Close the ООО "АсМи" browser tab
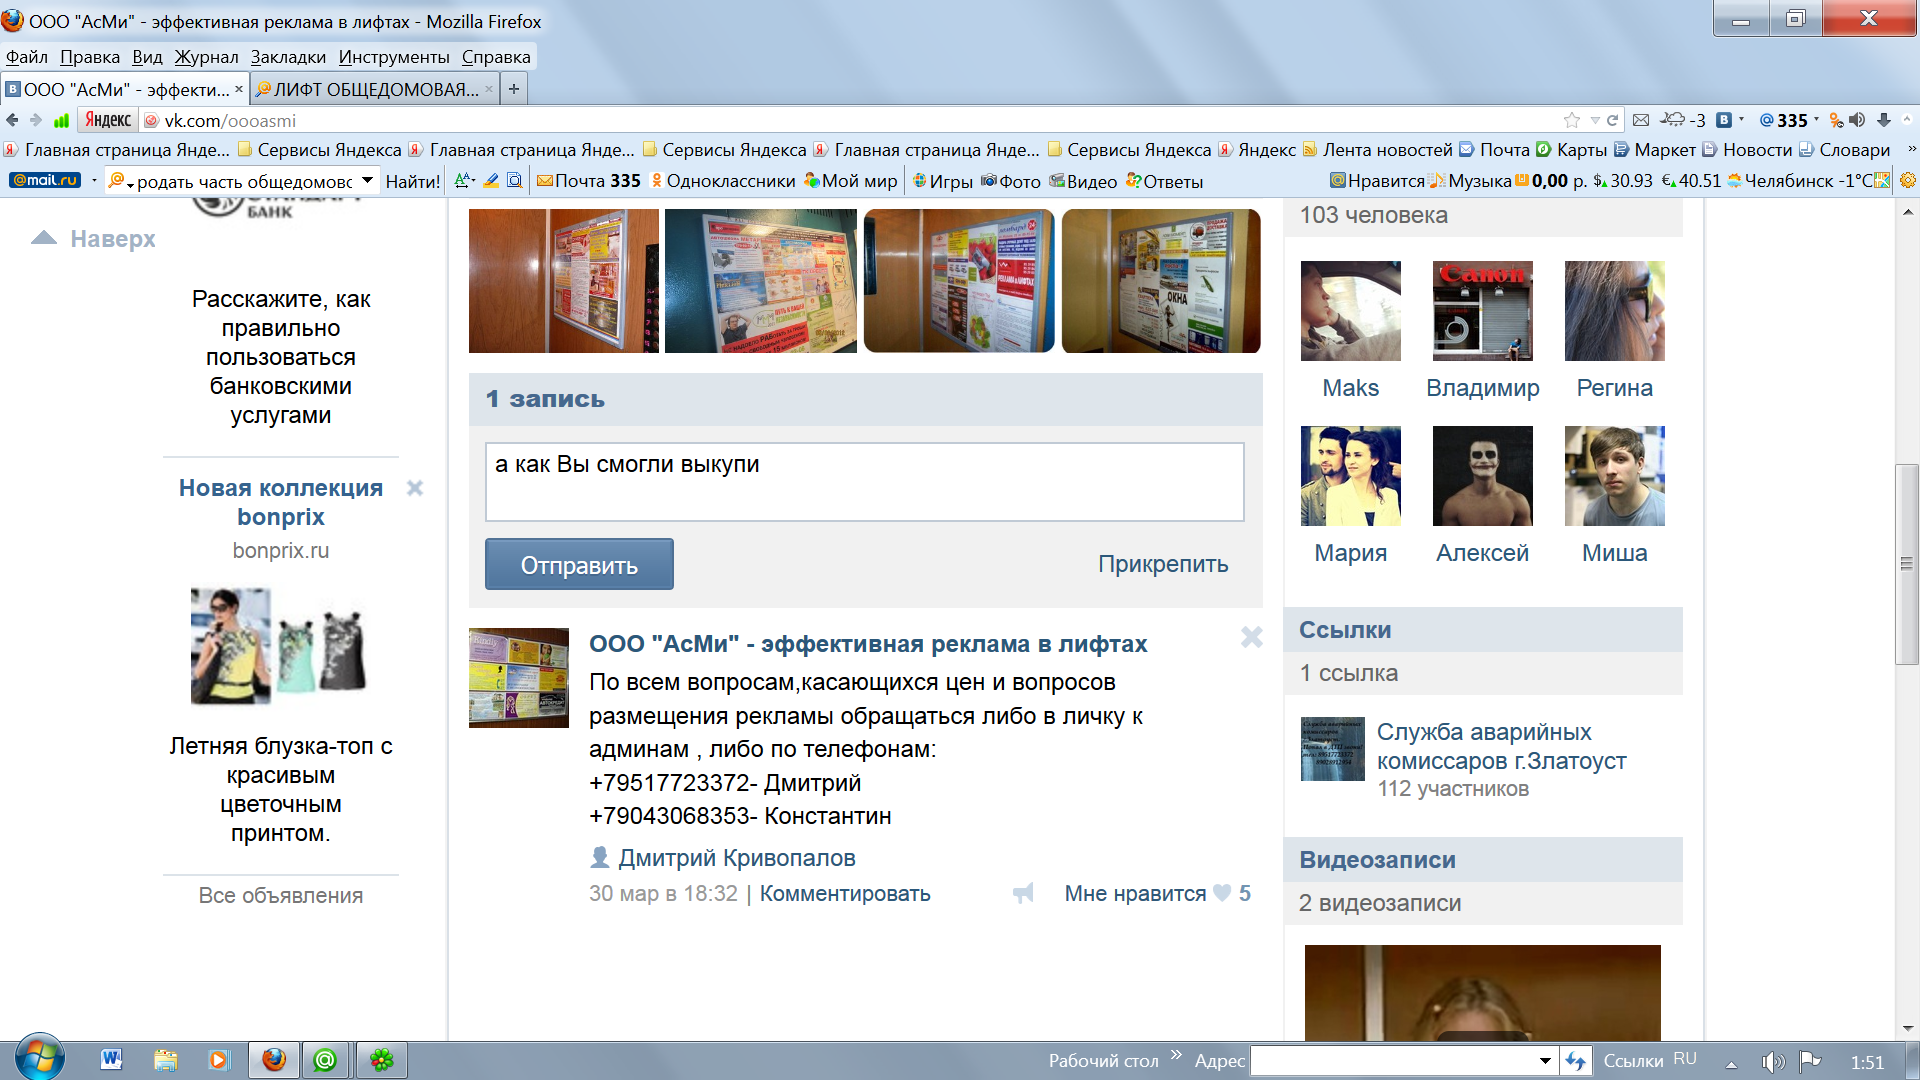The height and width of the screenshot is (1080, 1920). click(239, 89)
